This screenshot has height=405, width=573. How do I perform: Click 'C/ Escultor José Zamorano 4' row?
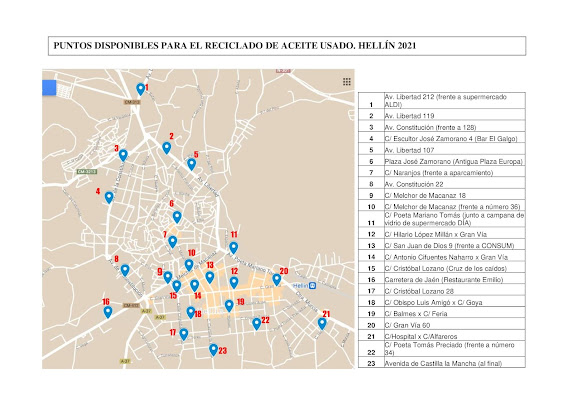click(x=442, y=138)
